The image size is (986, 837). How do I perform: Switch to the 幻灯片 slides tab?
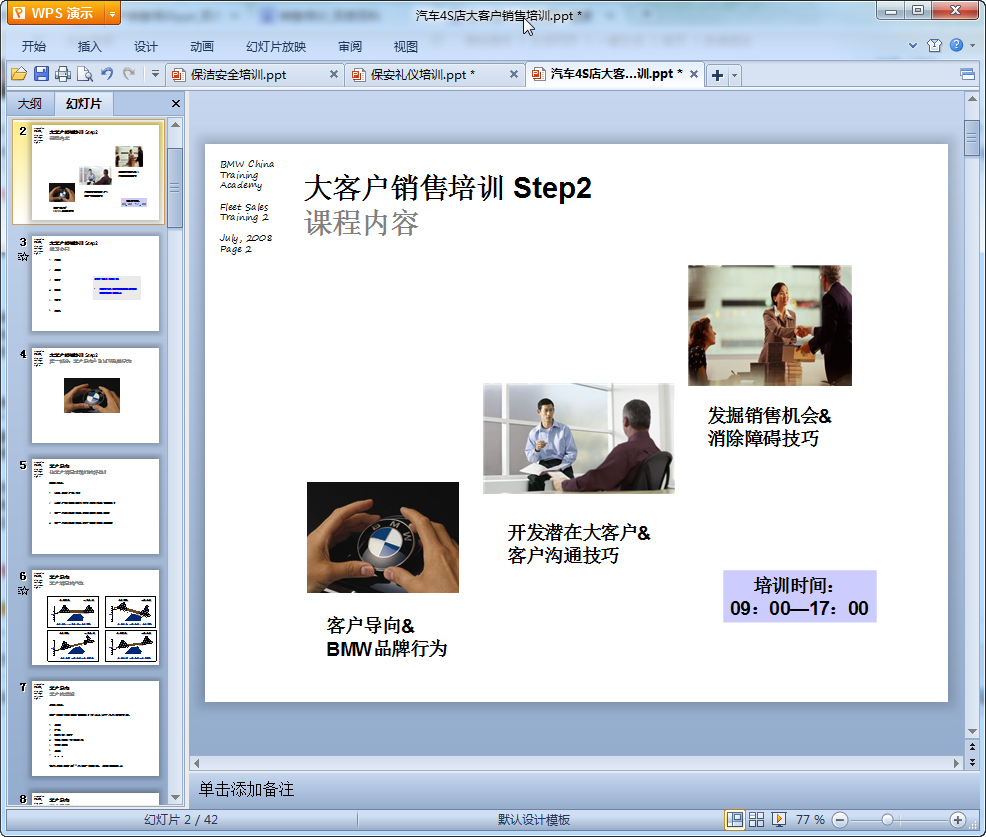[x=83, y=104]
